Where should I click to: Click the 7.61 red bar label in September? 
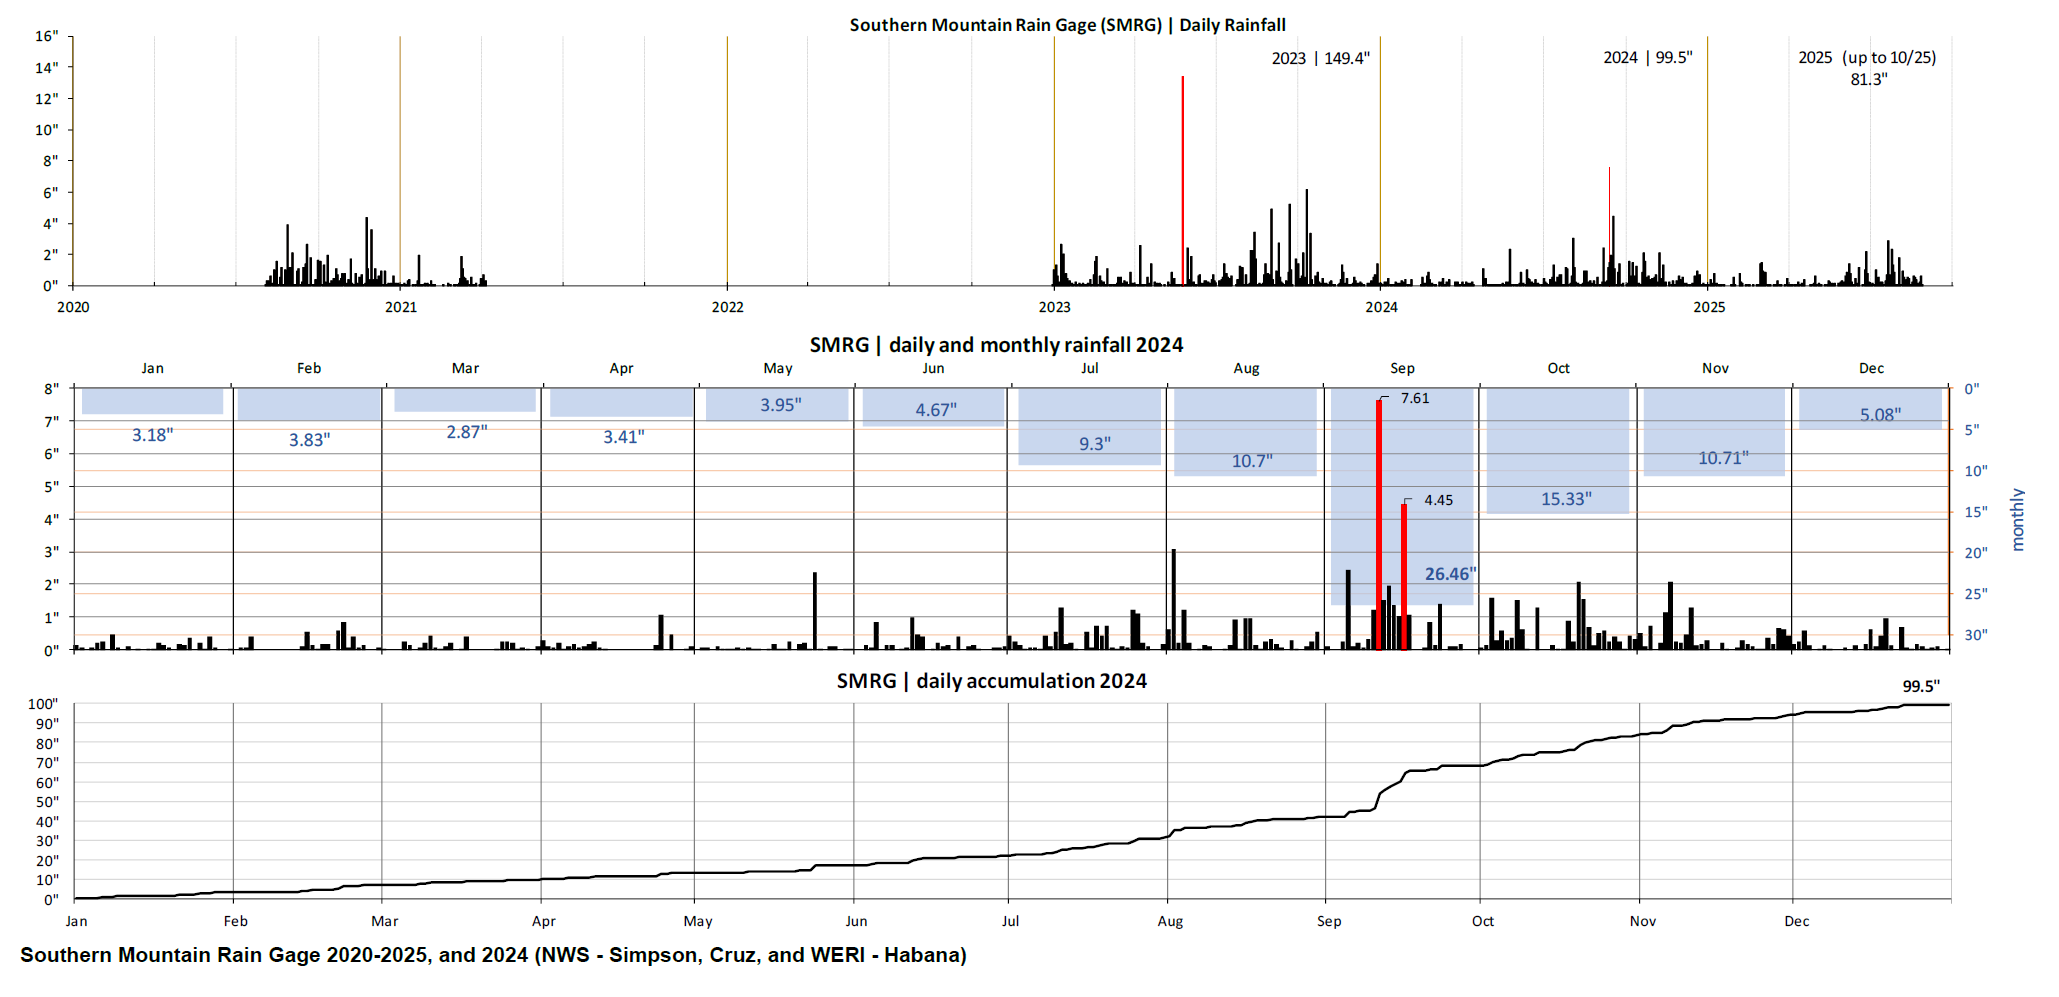tap(1414, 398)
